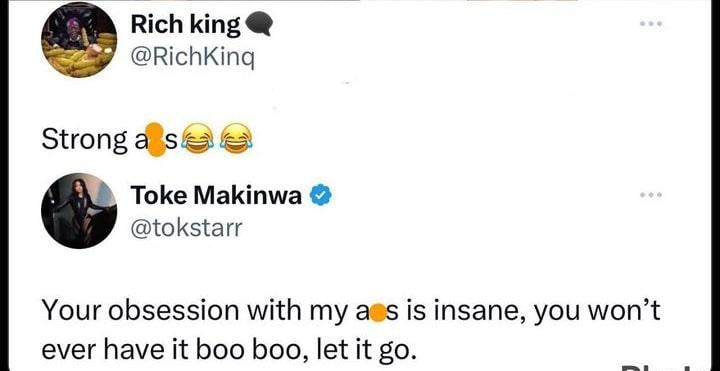
Task: Click the orange blot in "Strong a s"
Action: click(156, 140)
